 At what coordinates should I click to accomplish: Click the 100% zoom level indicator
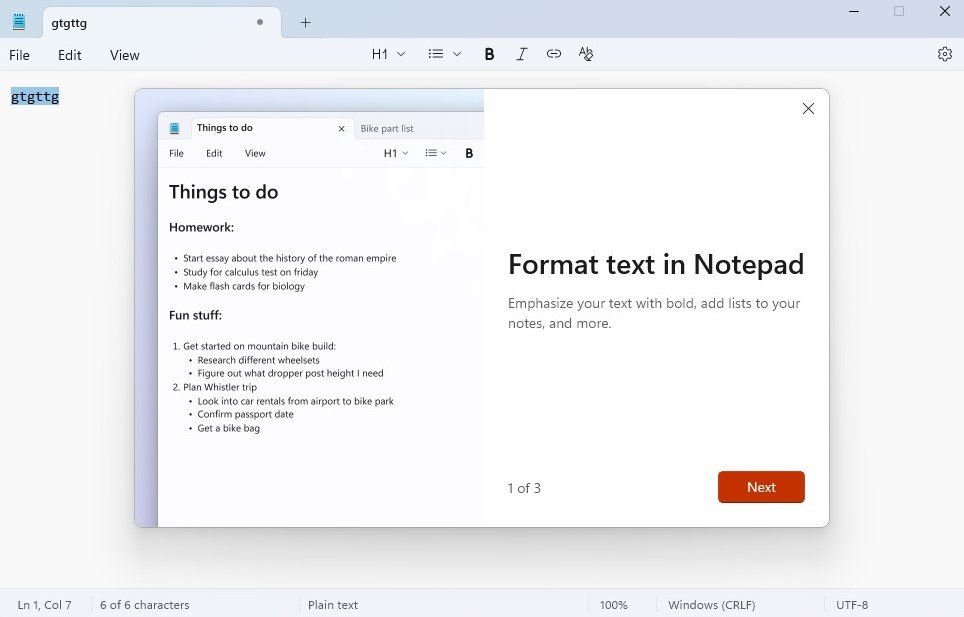[x=614, y=605]
